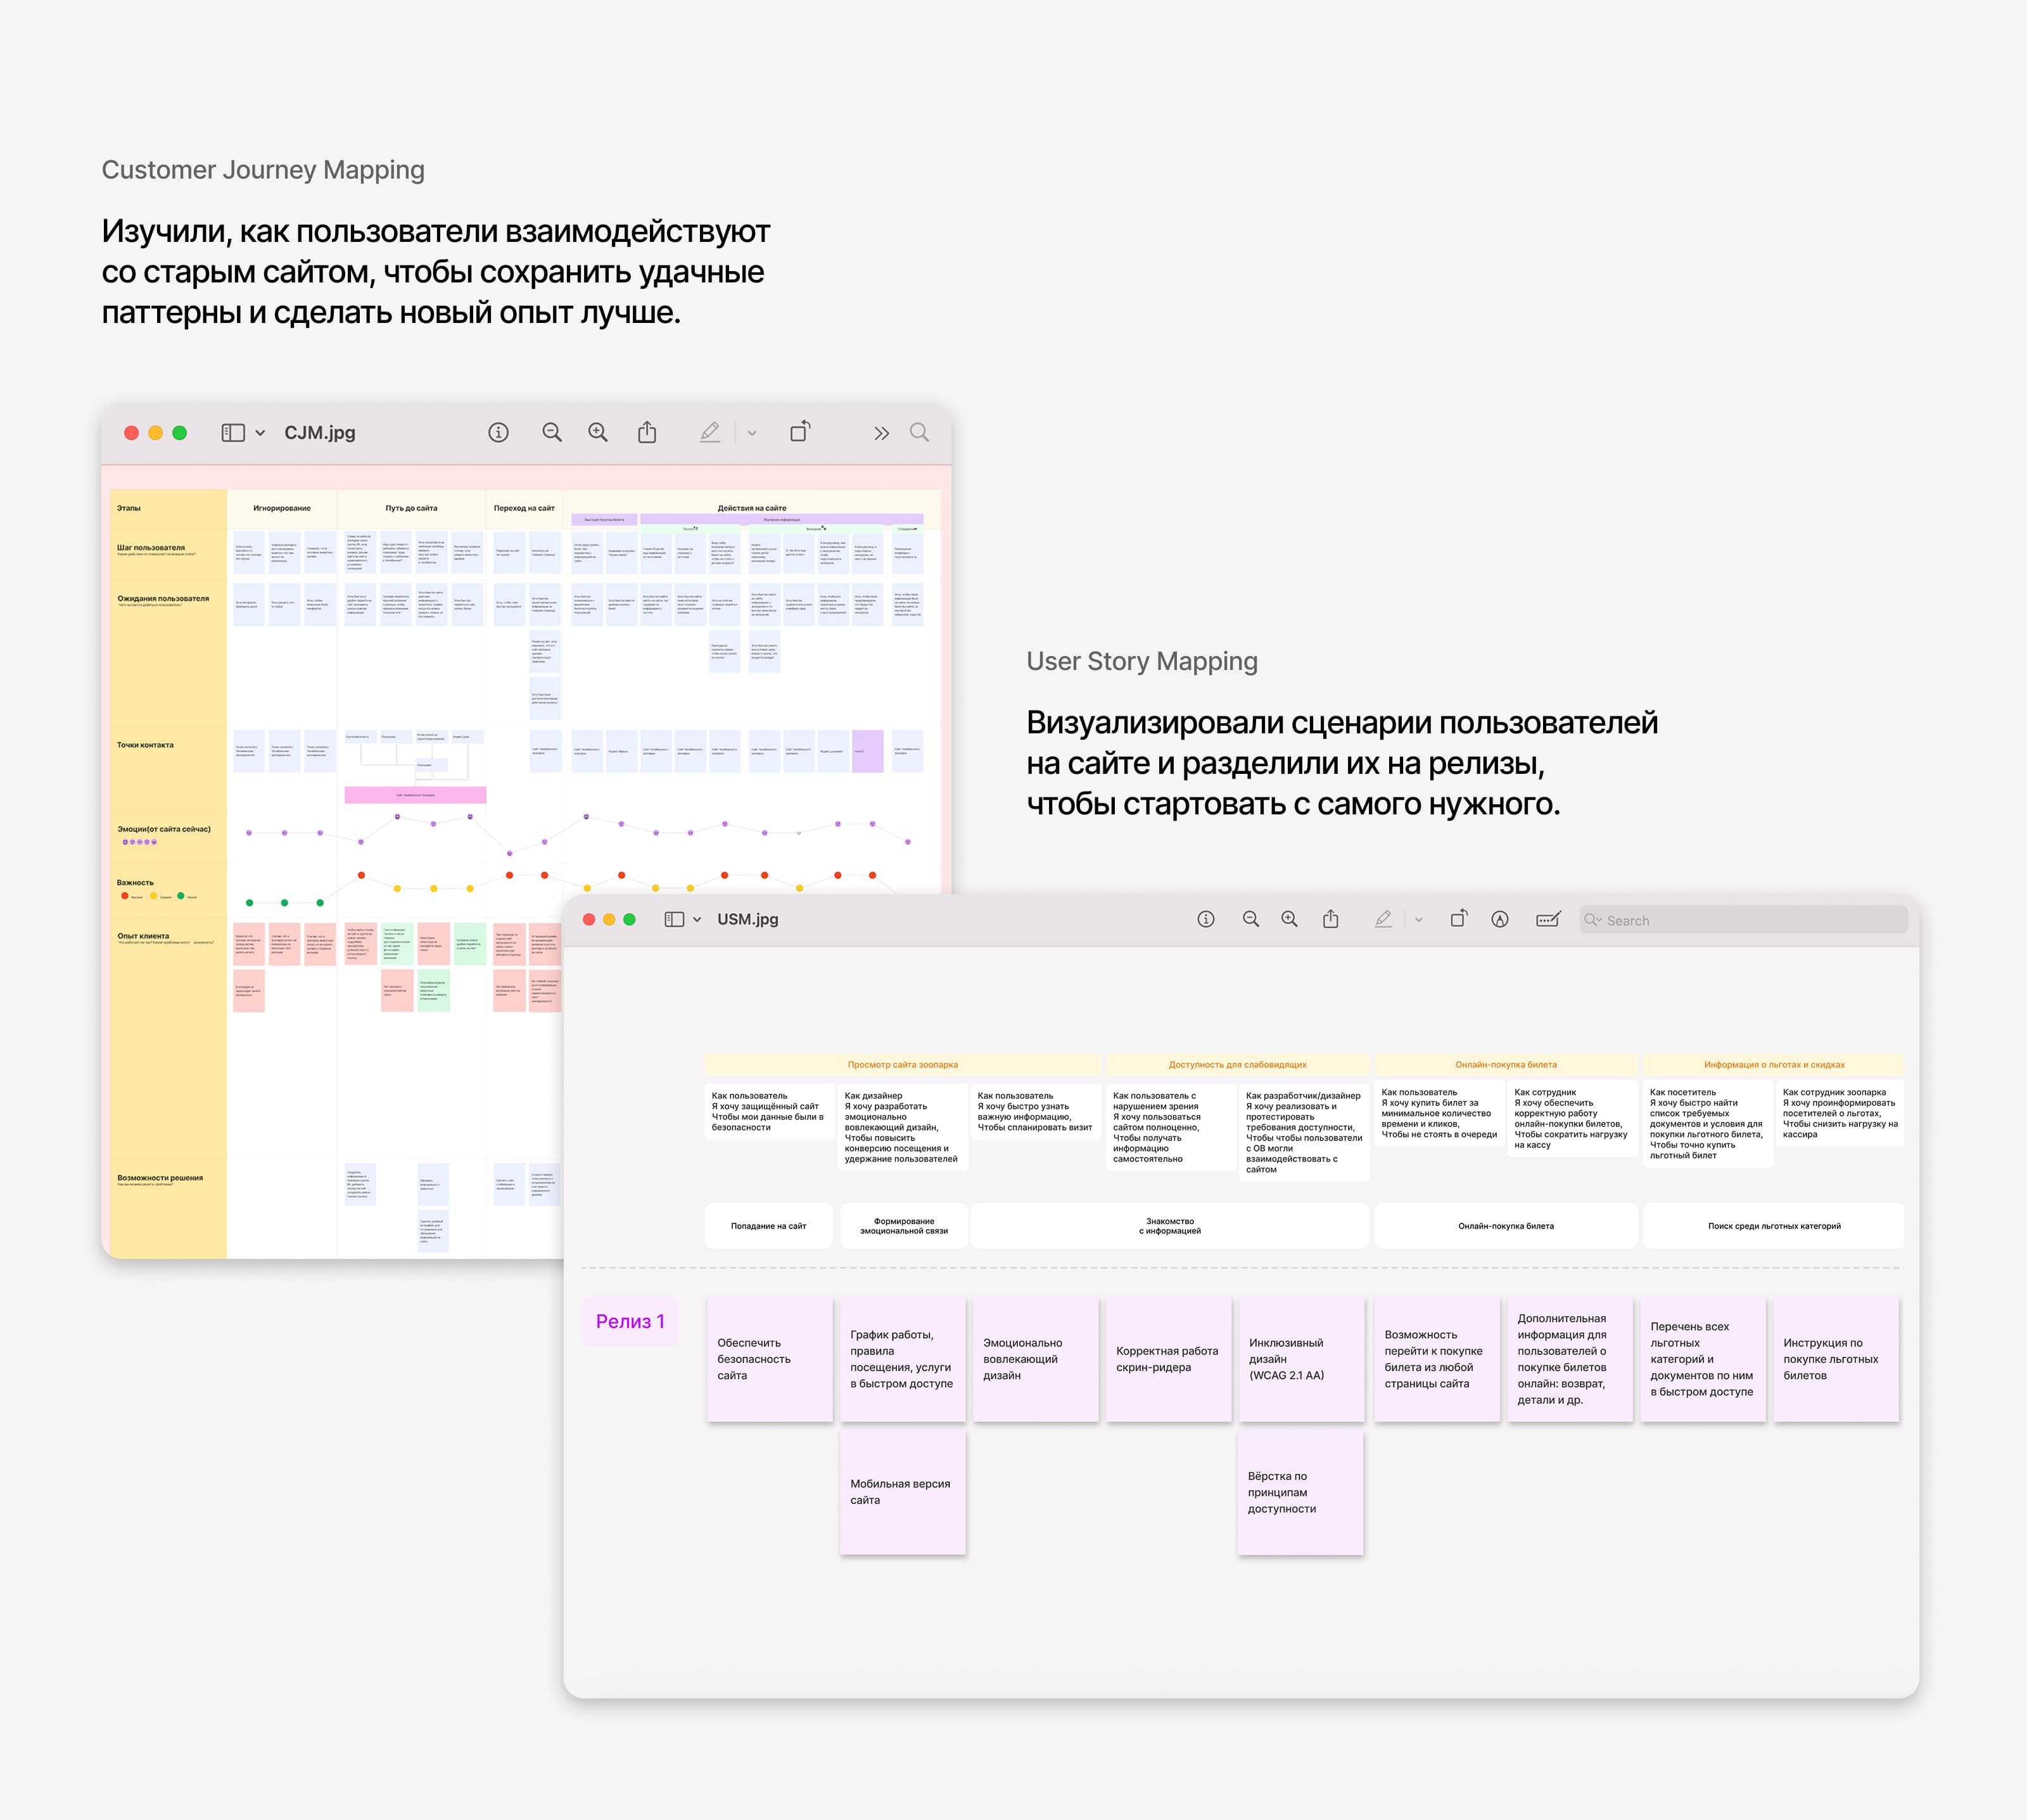The width and height of the screenshot is (2027, 1820).
Task: Expand sidebar view options in CJM.jpg window
Action: click(x=261, y=433)
